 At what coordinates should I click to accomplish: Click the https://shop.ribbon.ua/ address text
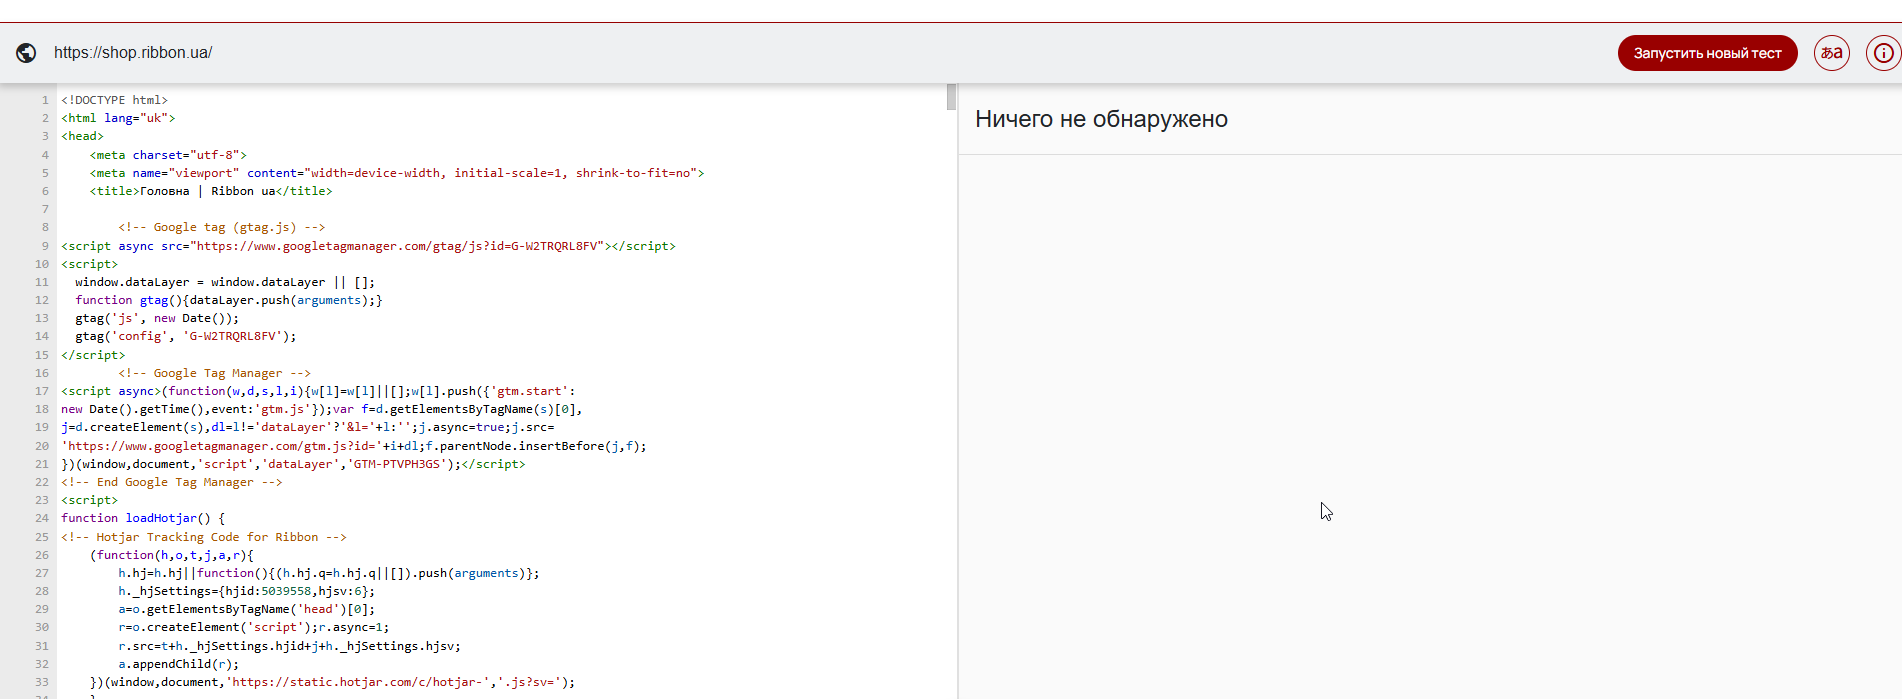[133, 53]
